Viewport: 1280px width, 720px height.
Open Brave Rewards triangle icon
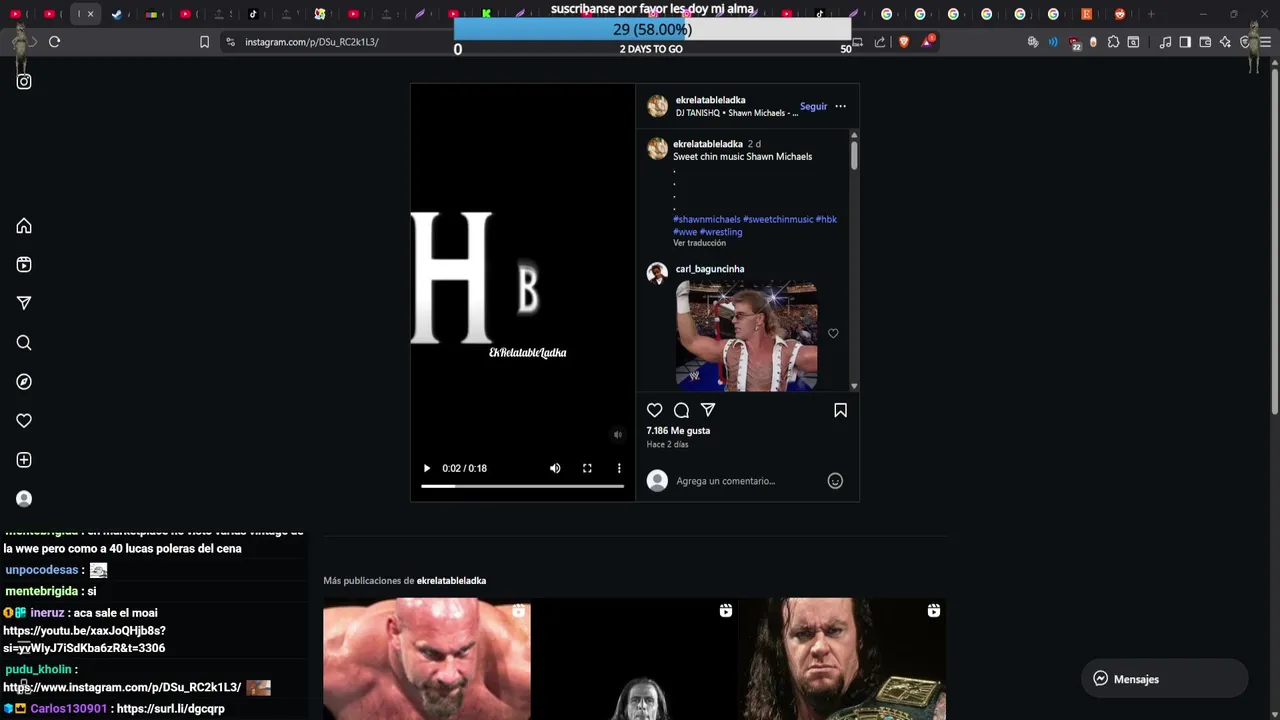pos(928,42)
